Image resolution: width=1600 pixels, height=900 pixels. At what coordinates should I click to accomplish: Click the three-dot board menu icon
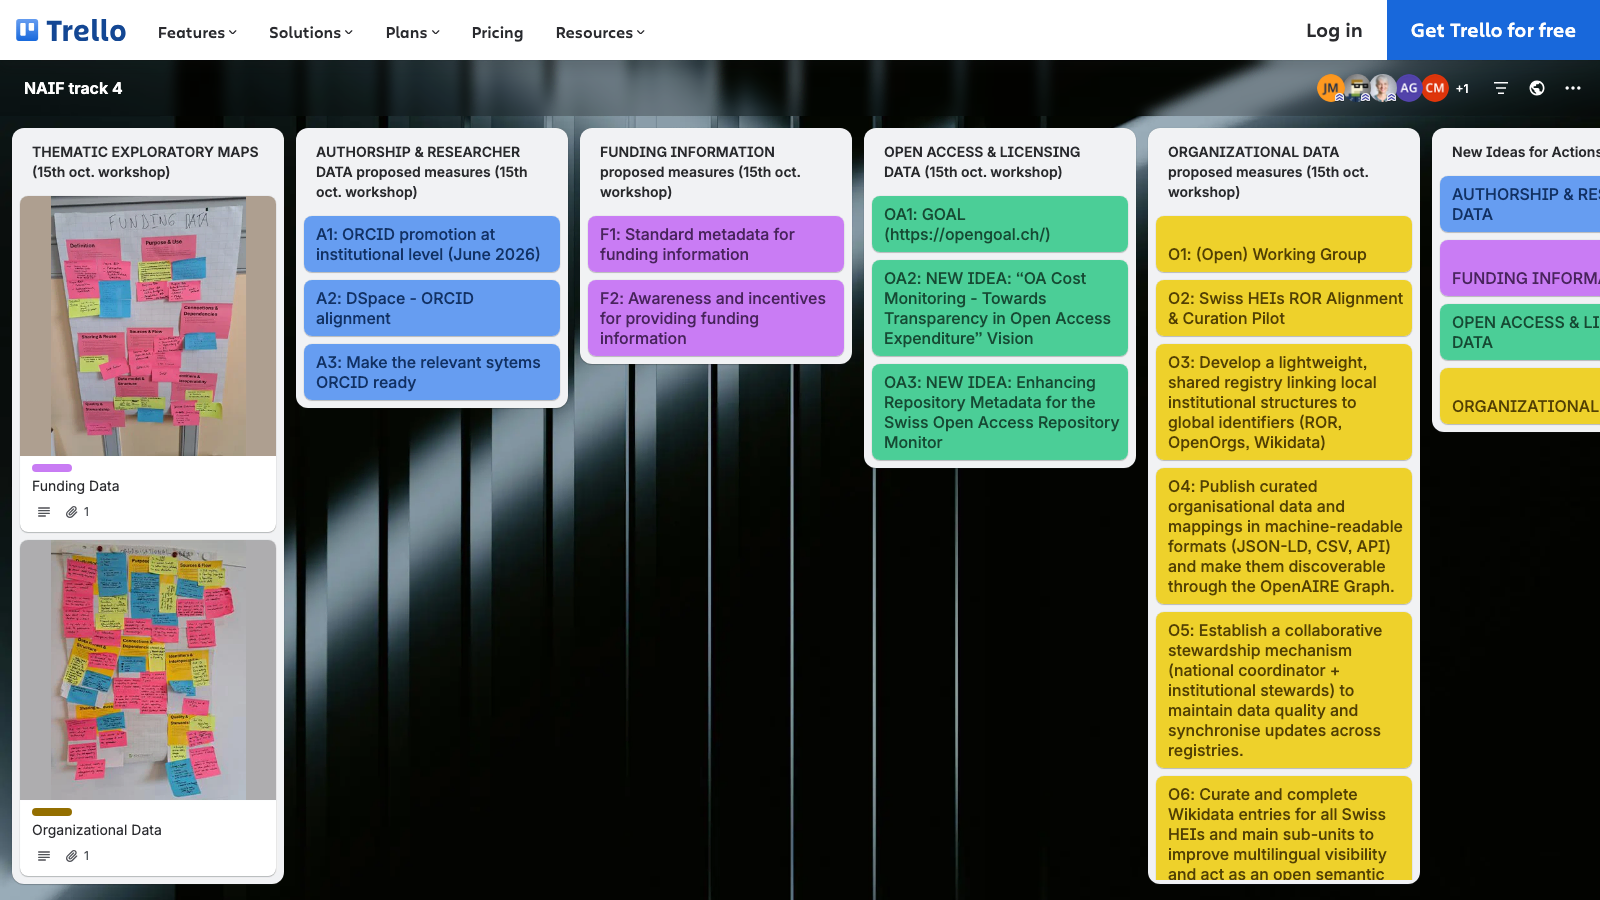click(1573, 88)
